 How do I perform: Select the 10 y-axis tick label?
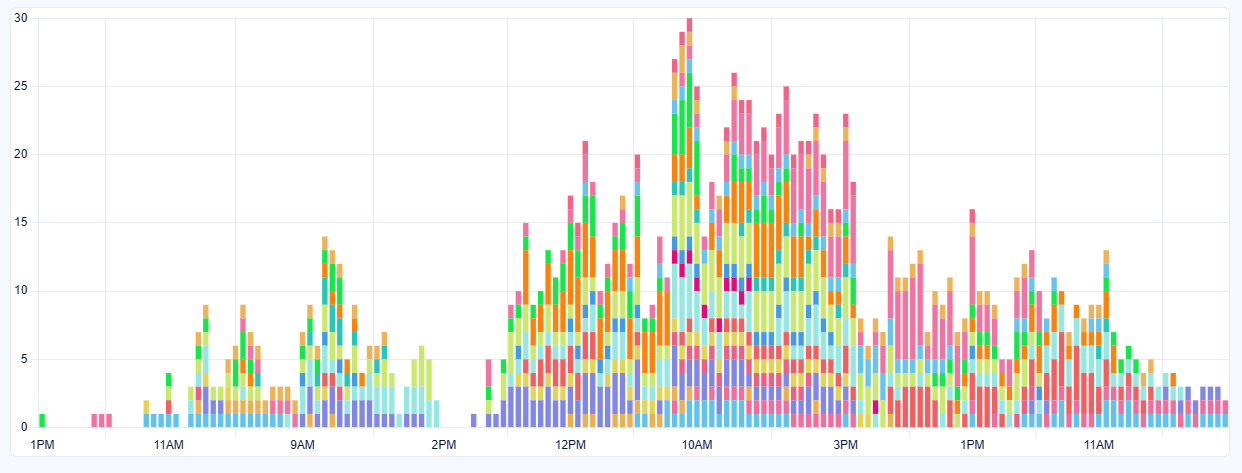[x=21, y=291]
